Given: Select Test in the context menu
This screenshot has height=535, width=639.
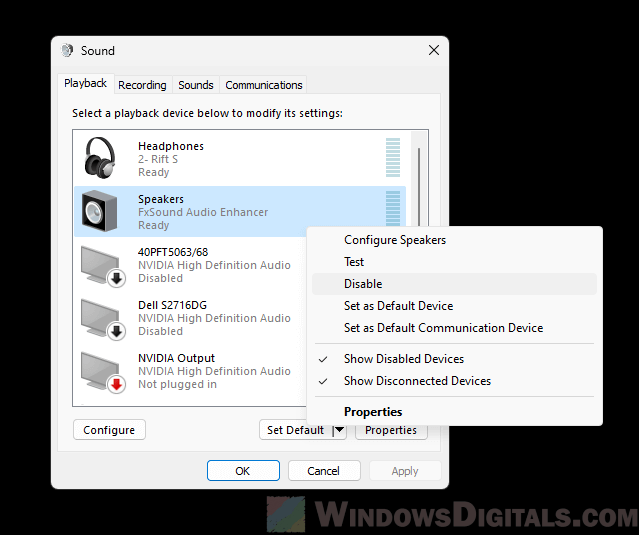Looking at the screenshot, I should point(454,262).
